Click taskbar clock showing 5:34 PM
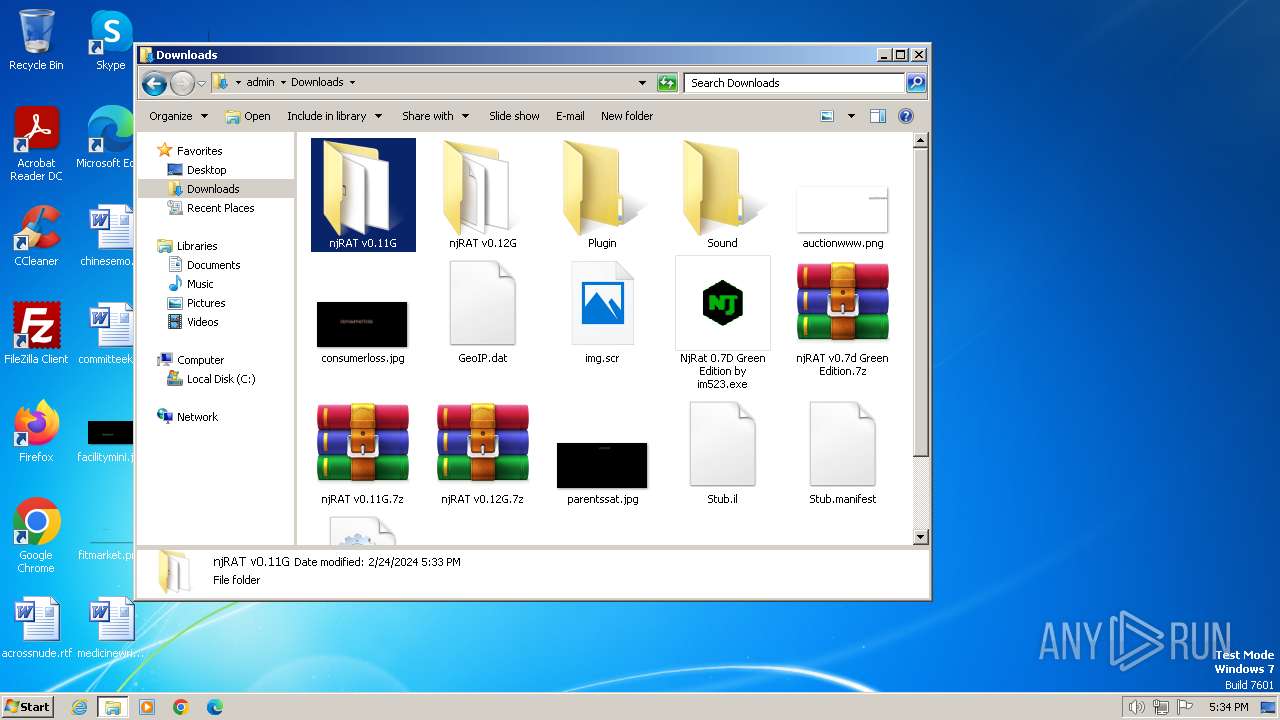Screen dimensions: 1280x720 (1228, 707)
